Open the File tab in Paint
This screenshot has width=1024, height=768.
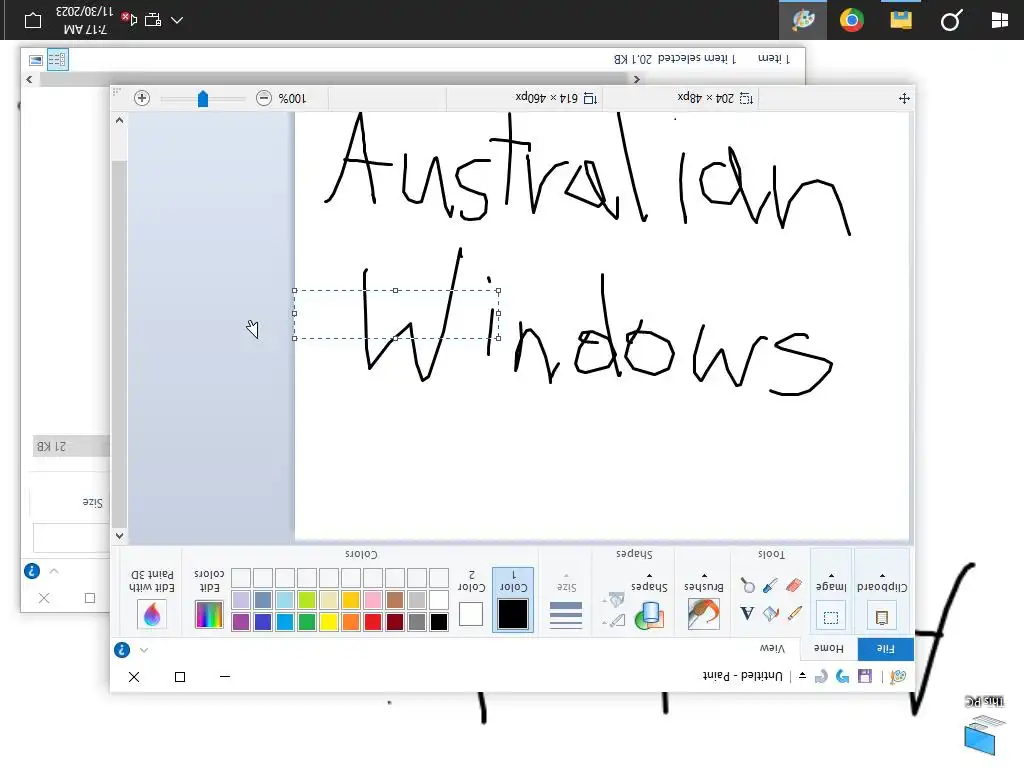[x=886, y=648]
